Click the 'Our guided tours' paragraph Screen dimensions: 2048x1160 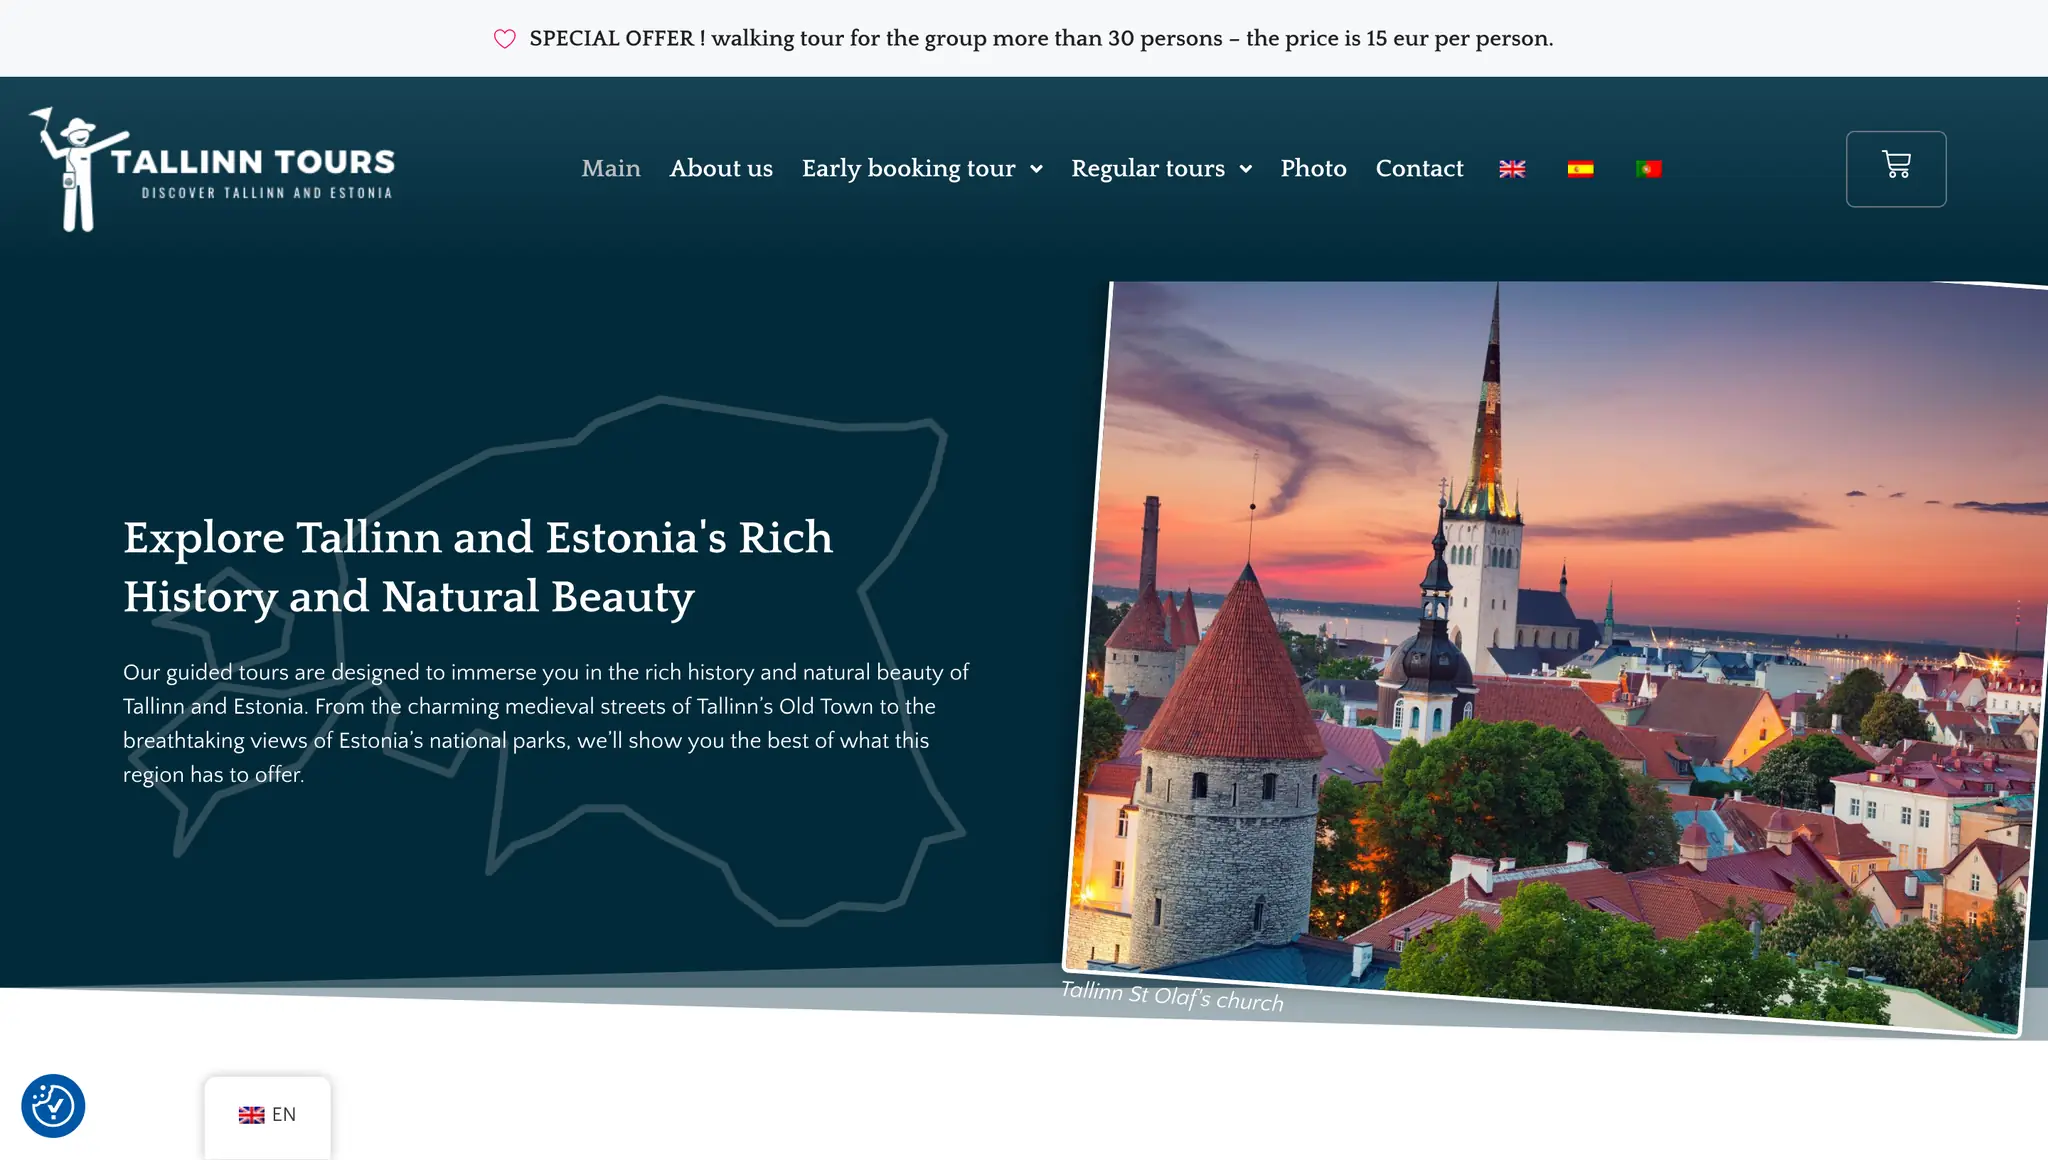tap(546, 723)
